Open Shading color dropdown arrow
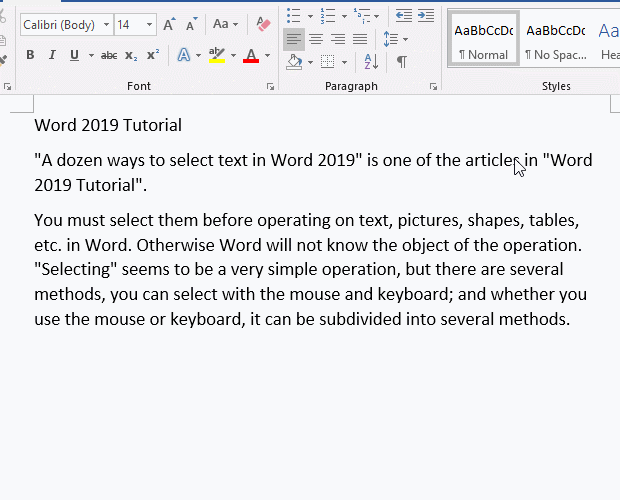 [x=310, y=62]
